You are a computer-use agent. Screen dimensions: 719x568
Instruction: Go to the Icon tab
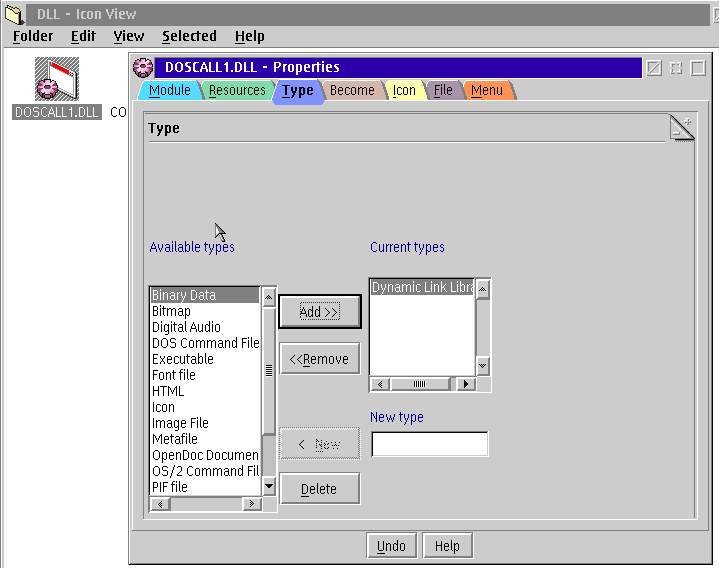404,90
